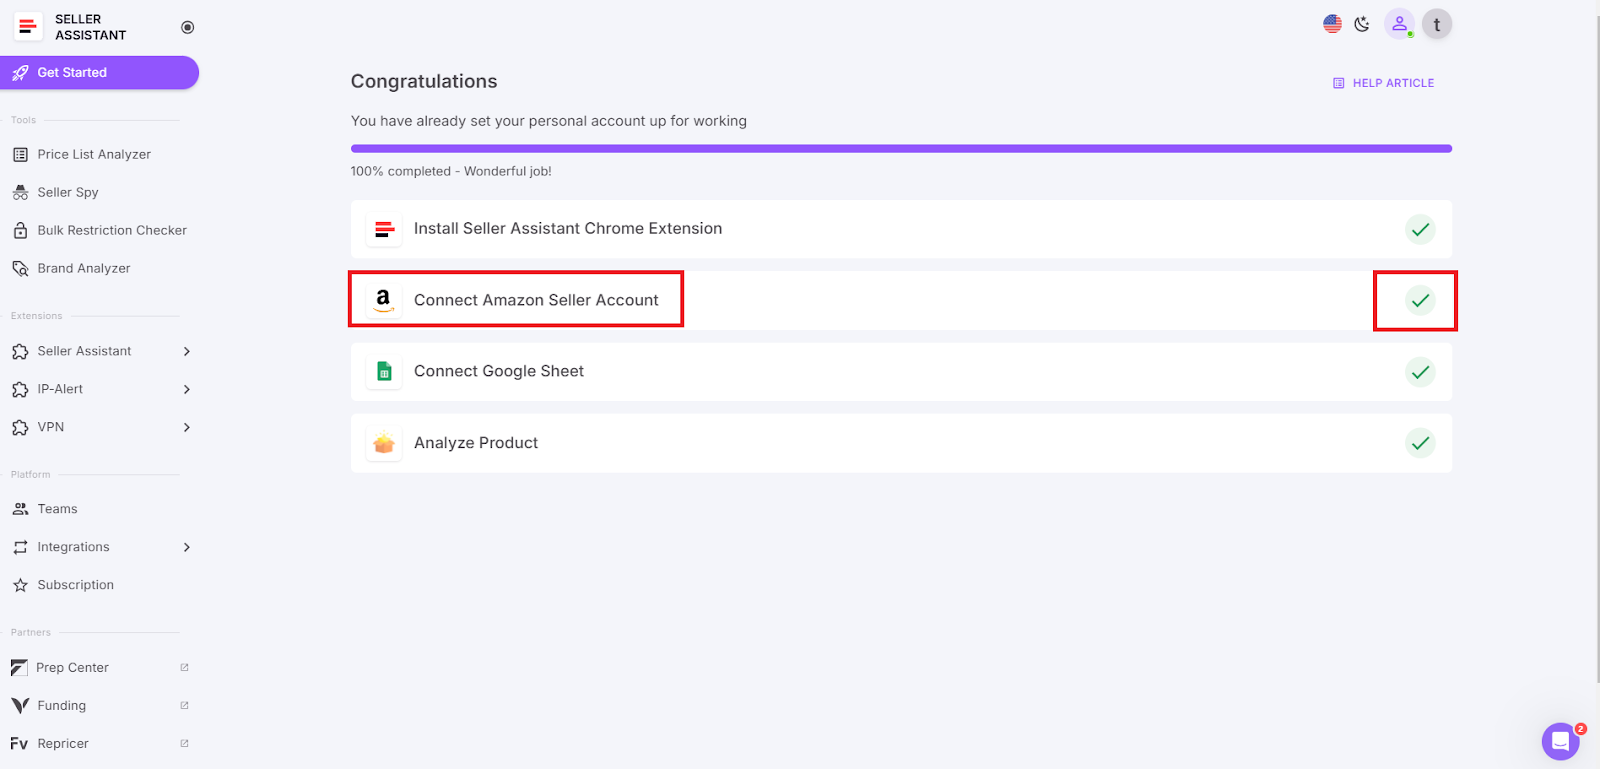Expand the Seller Assistant extension menu
Screen dimensions: 1600x769
85,351
